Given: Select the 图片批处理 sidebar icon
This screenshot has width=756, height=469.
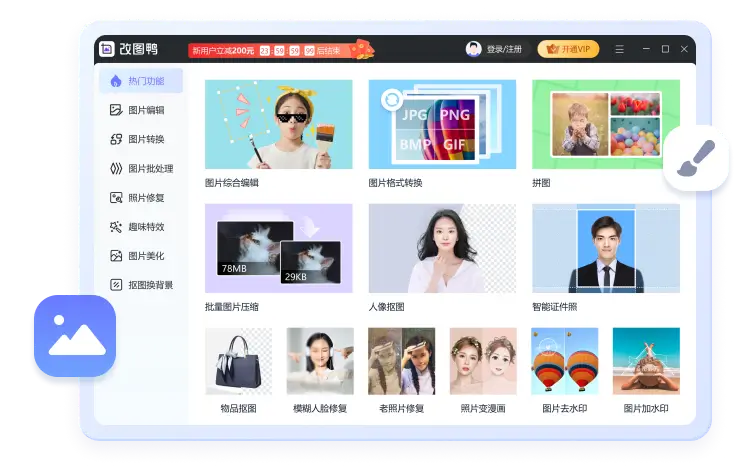Looking at the screenshot, I should (x=116, y=169).
